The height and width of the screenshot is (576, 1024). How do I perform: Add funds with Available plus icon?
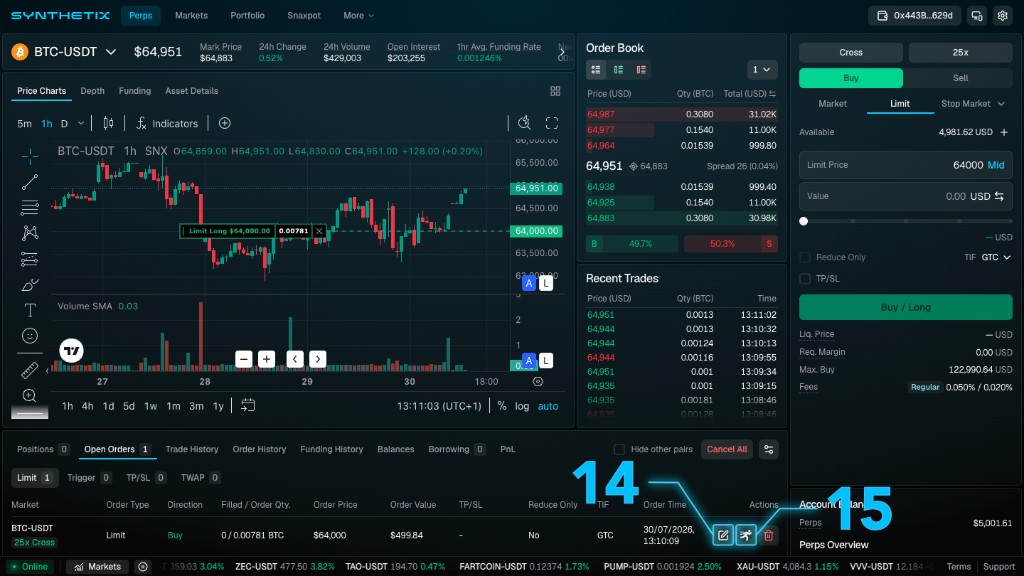coord(1004,132)
